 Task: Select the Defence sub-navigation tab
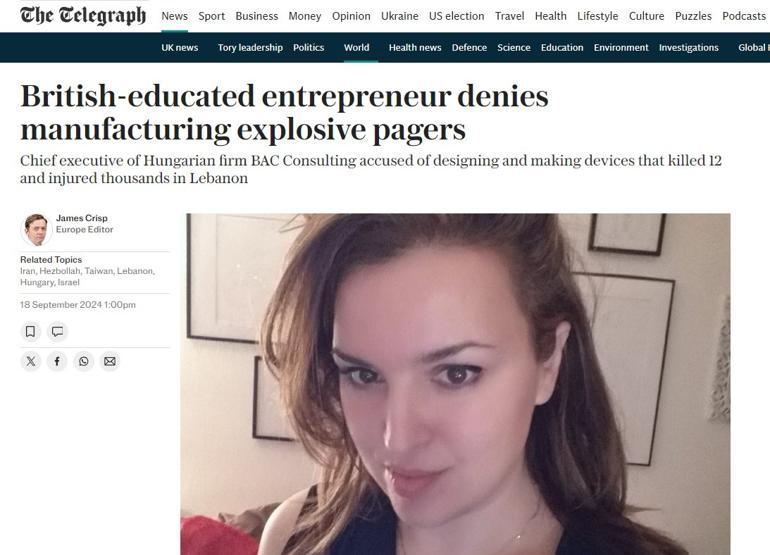(x=469, y=48)
